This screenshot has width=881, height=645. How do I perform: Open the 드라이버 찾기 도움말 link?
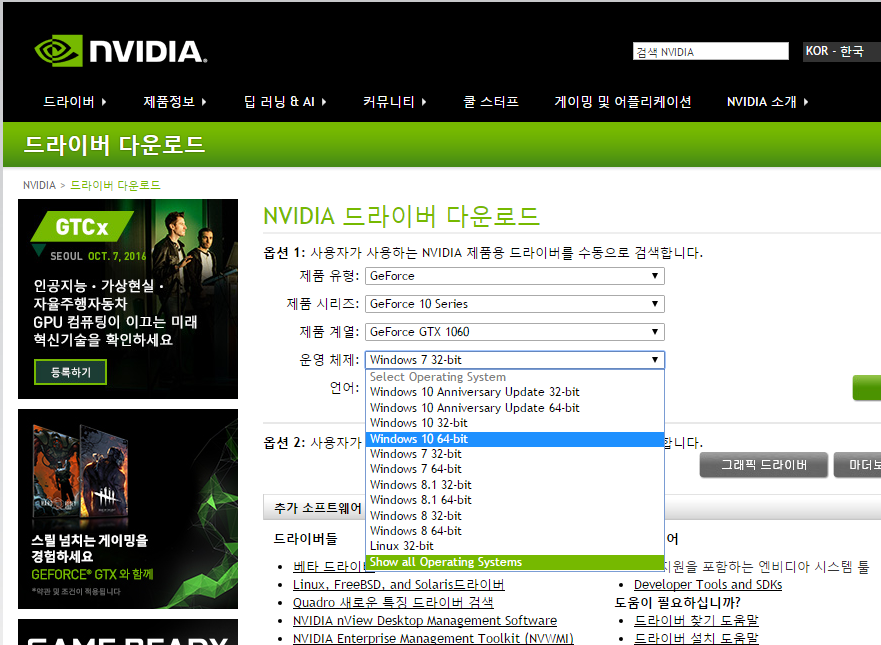coord(696,620)
